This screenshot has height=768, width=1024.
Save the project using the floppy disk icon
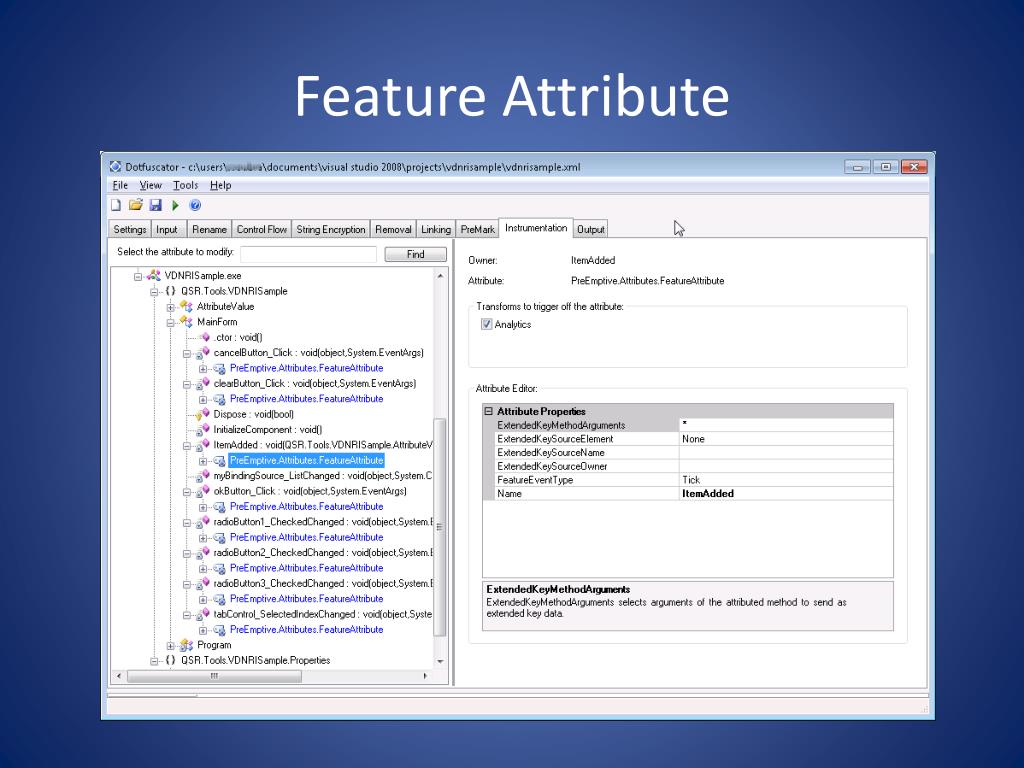pos(155,205)
